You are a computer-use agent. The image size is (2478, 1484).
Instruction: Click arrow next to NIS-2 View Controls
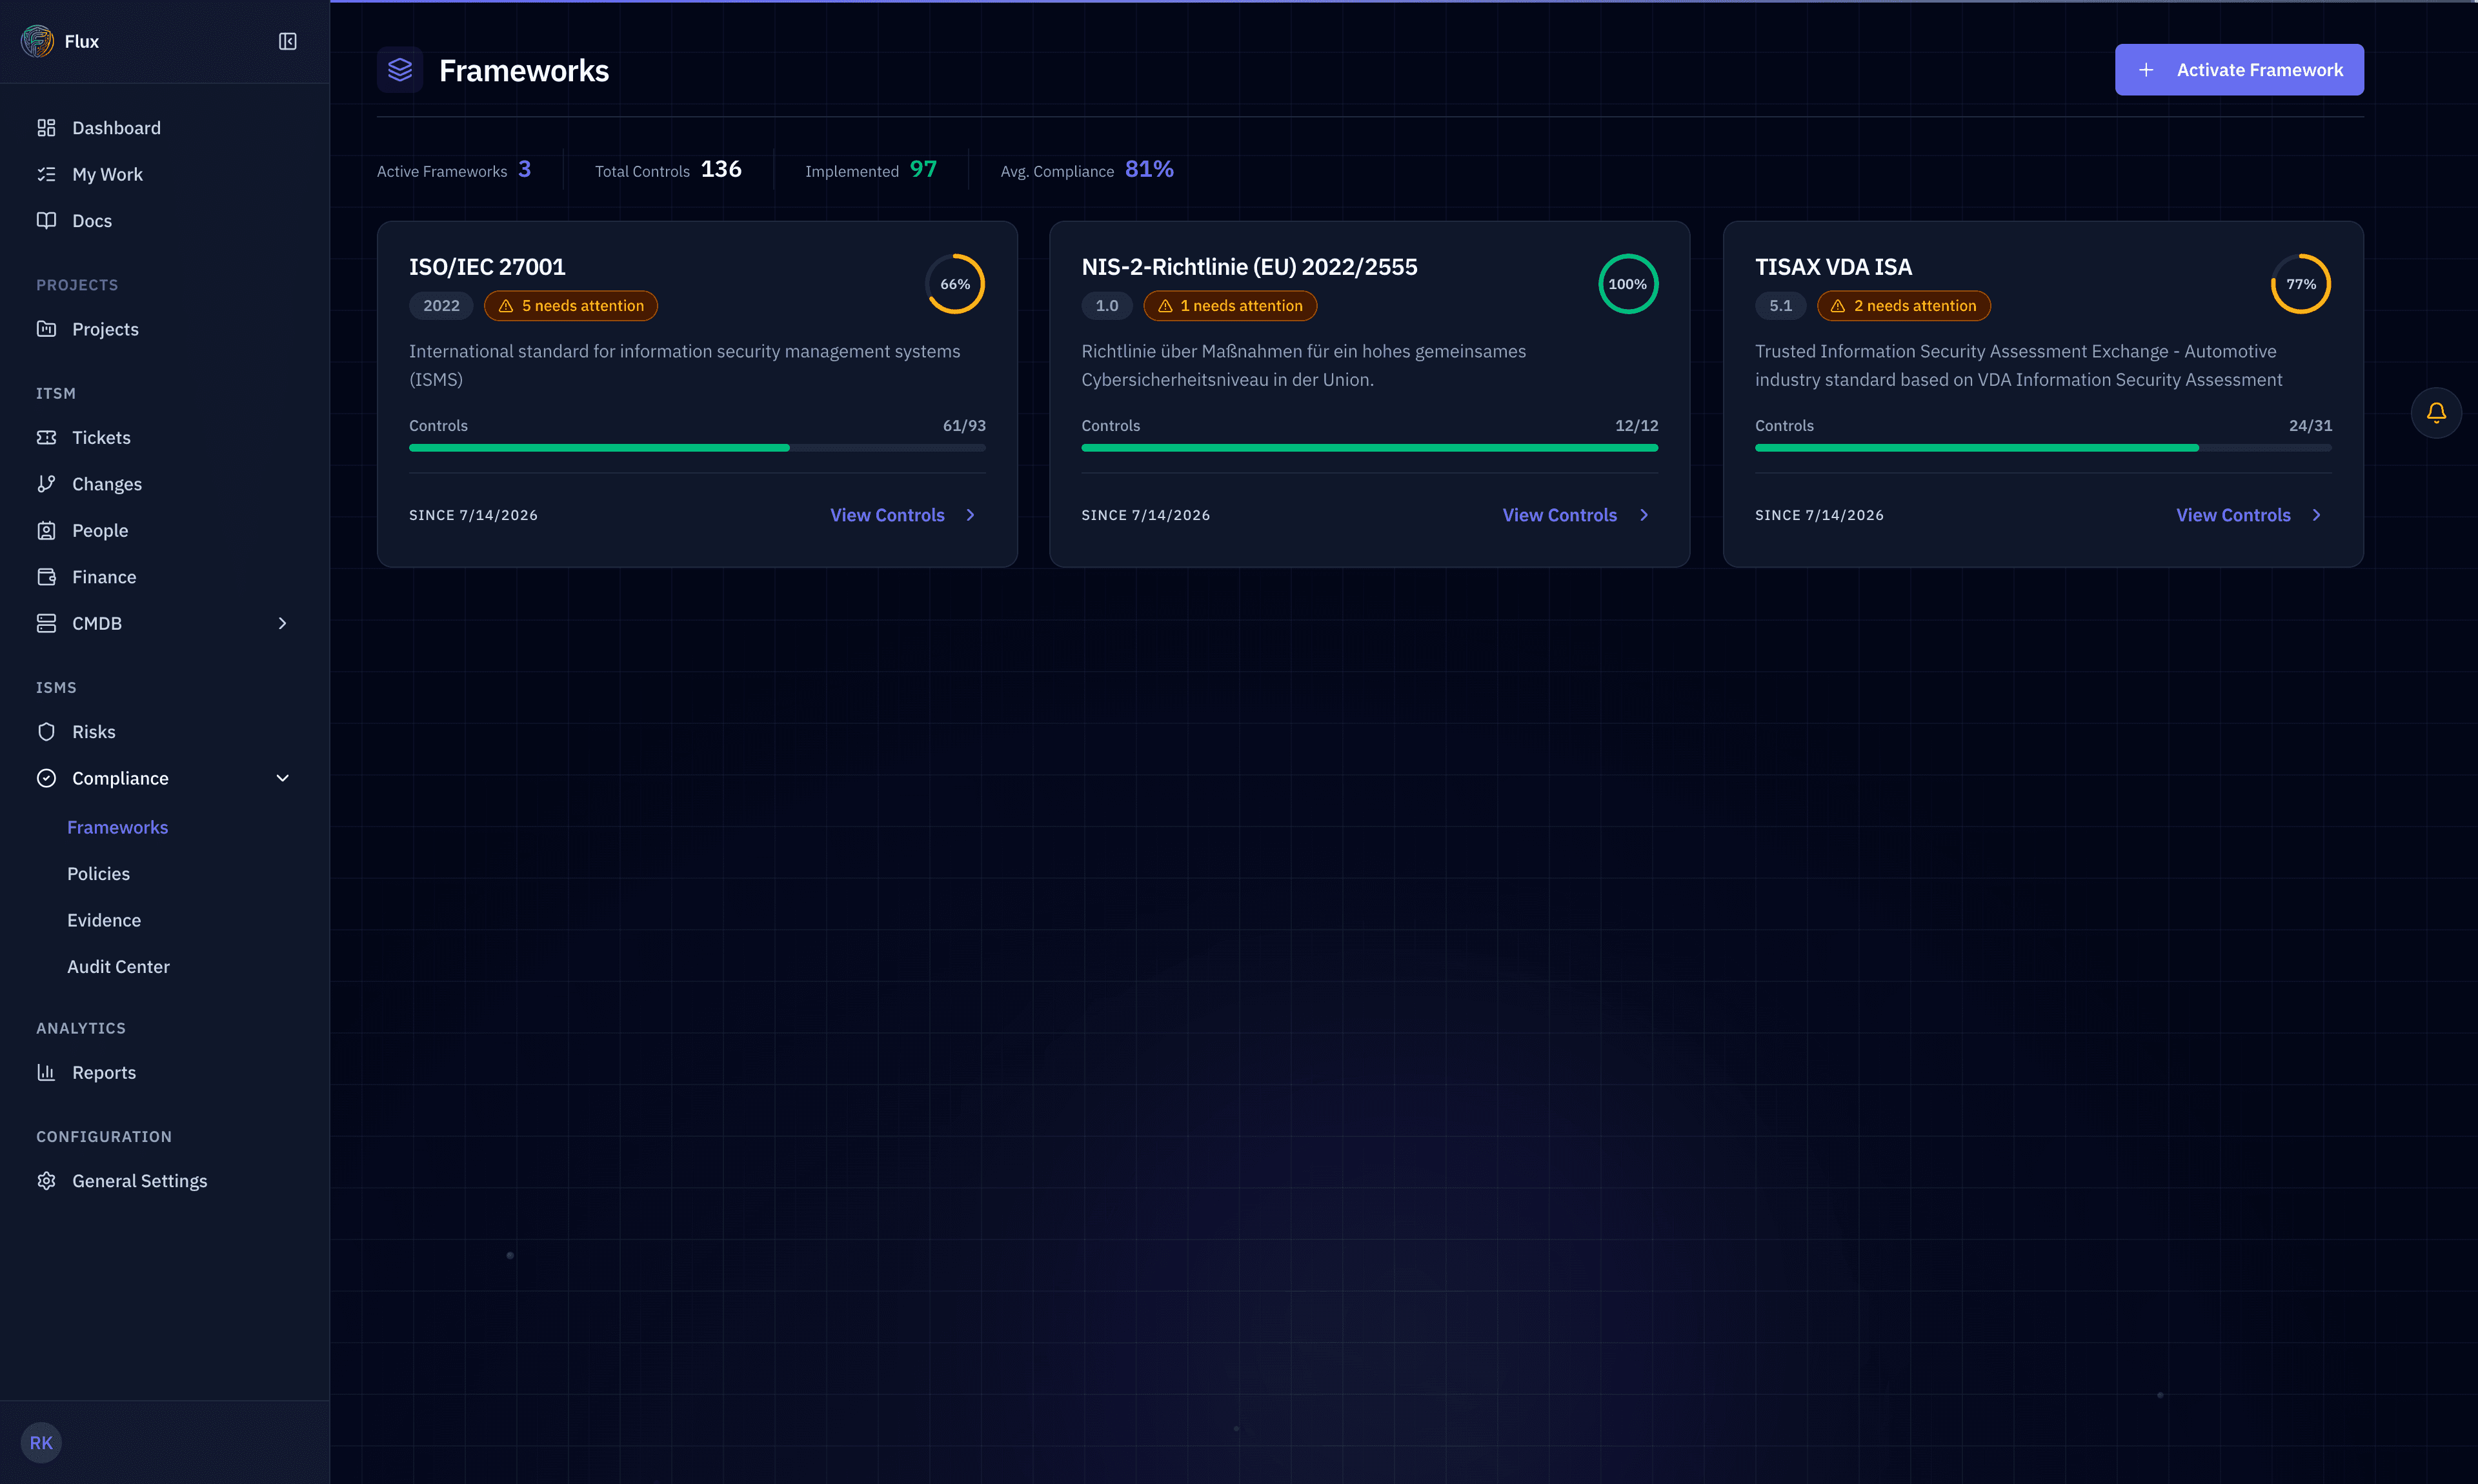(1644, 515)
